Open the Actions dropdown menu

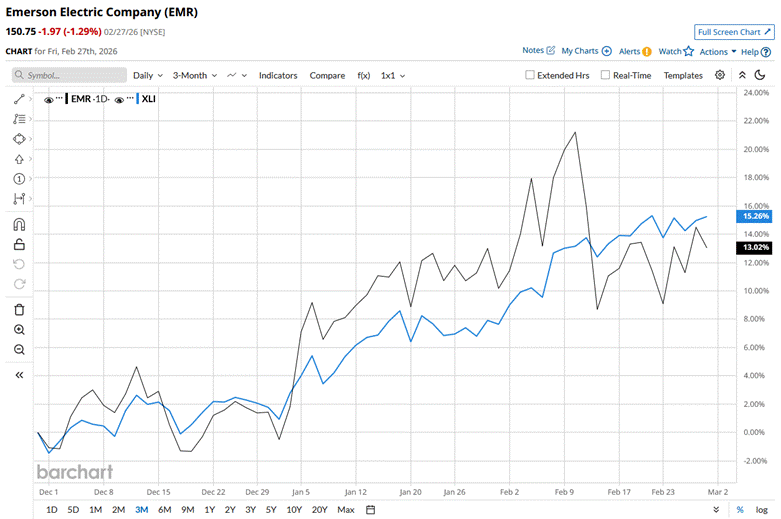pos(718,51)
